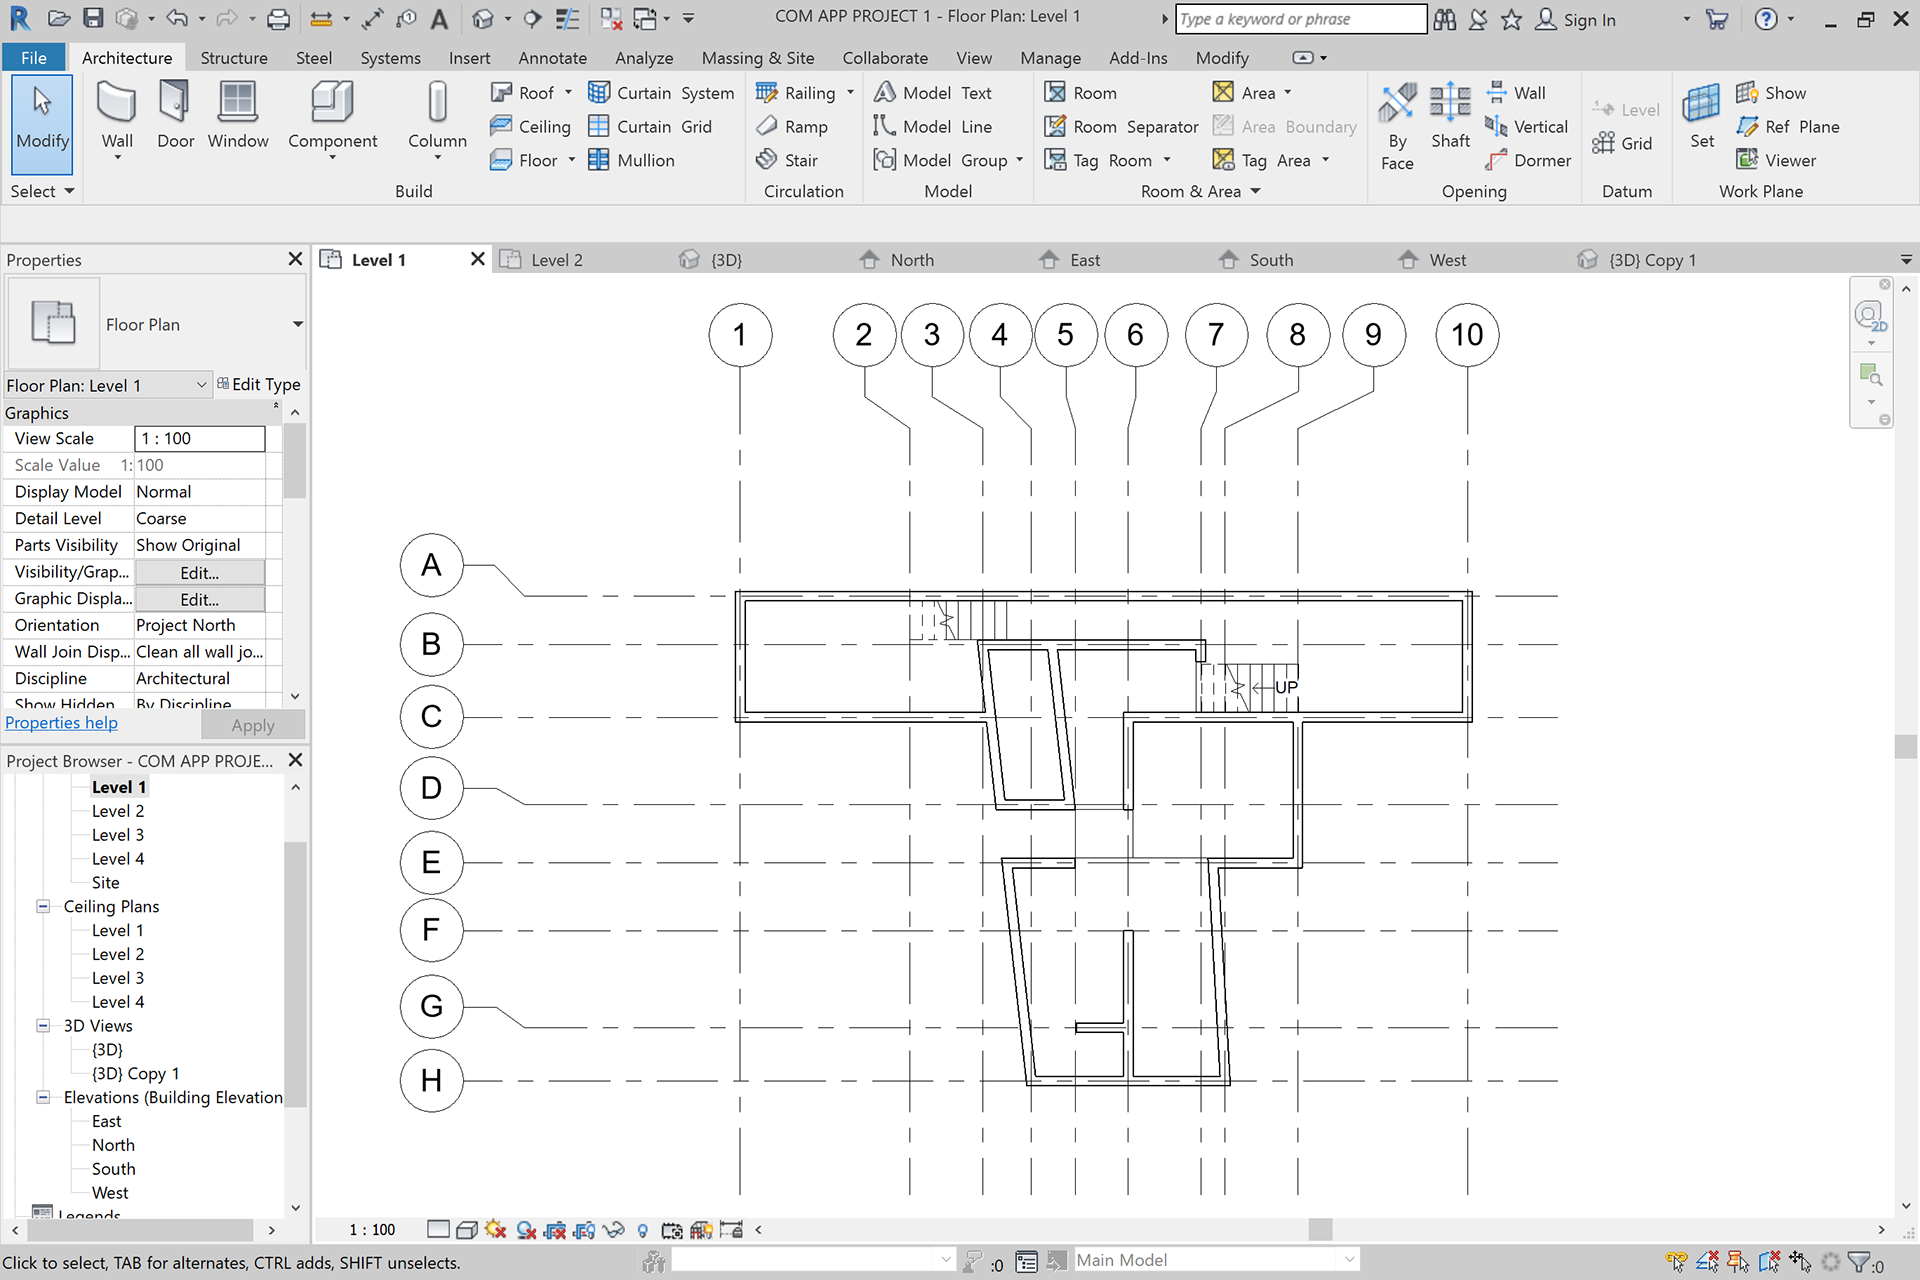The width and height of the screenshot is (1920, 1280).
Task: Click the drawing area horizontal scrollbar thumb
Action: click(x=1320, y=1229)
